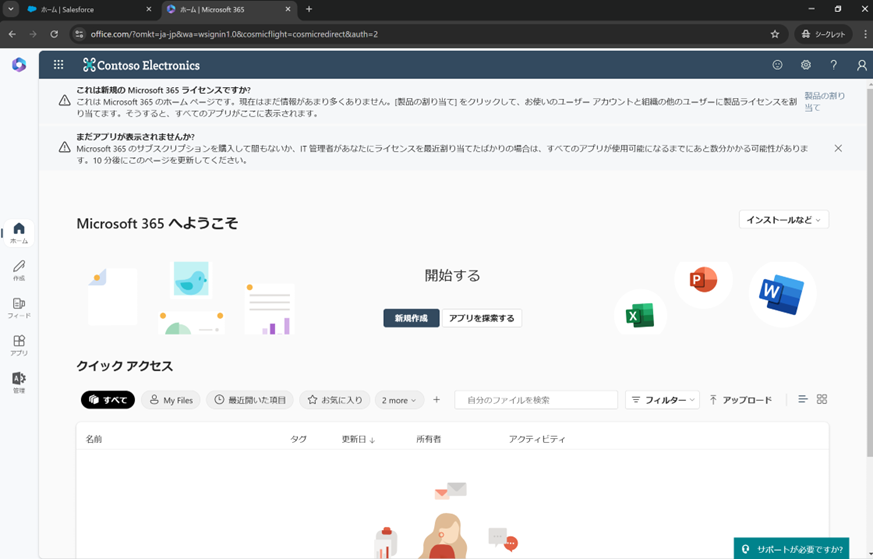
Task: Click the サポートが必要ですか button
Action: coord(792,548)
